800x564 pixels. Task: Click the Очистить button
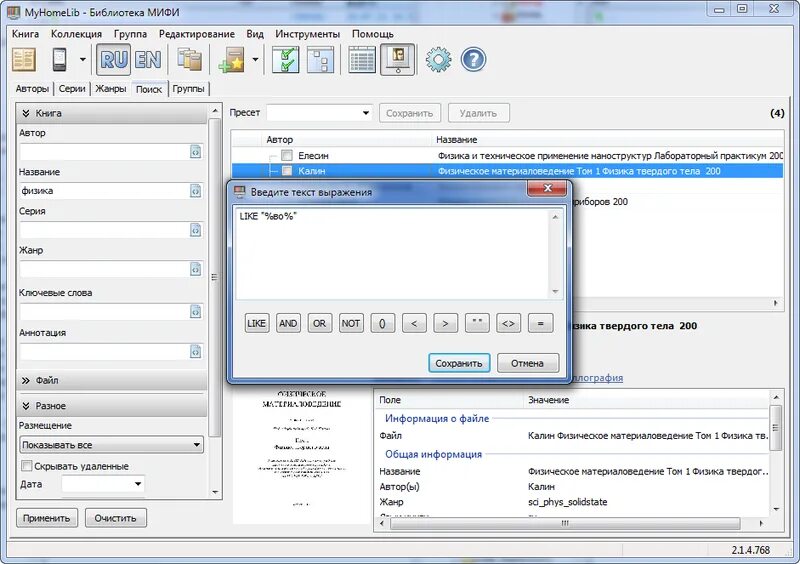115,518
